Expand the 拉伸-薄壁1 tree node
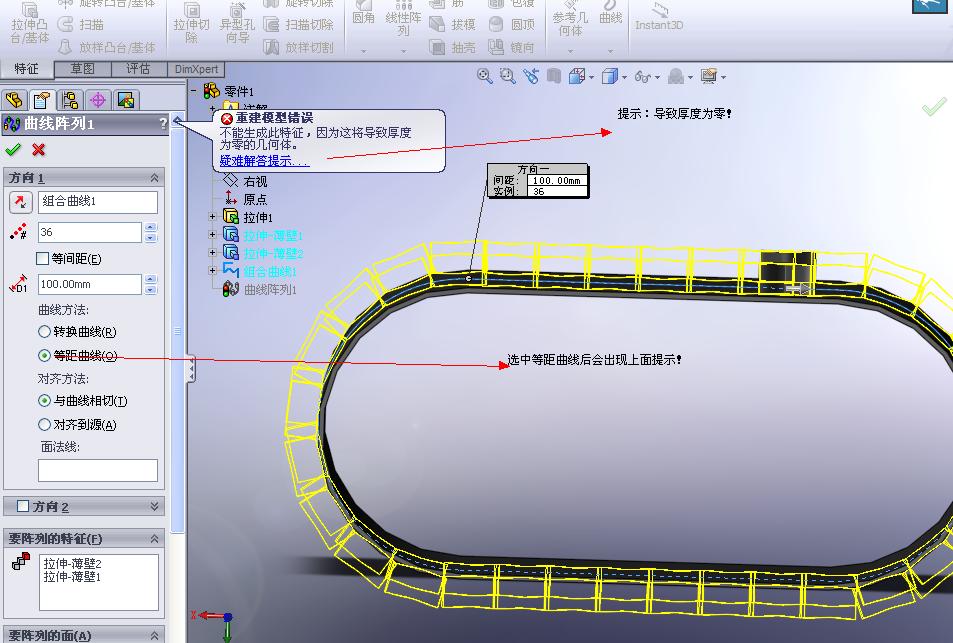This screenshot has width=953, height=643. click(212, 235)
